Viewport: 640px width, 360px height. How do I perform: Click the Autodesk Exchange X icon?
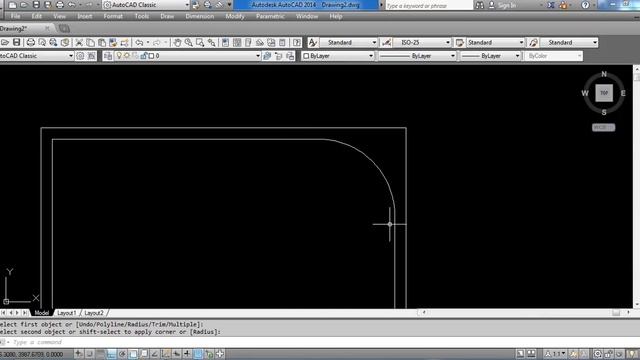(551, 5)
